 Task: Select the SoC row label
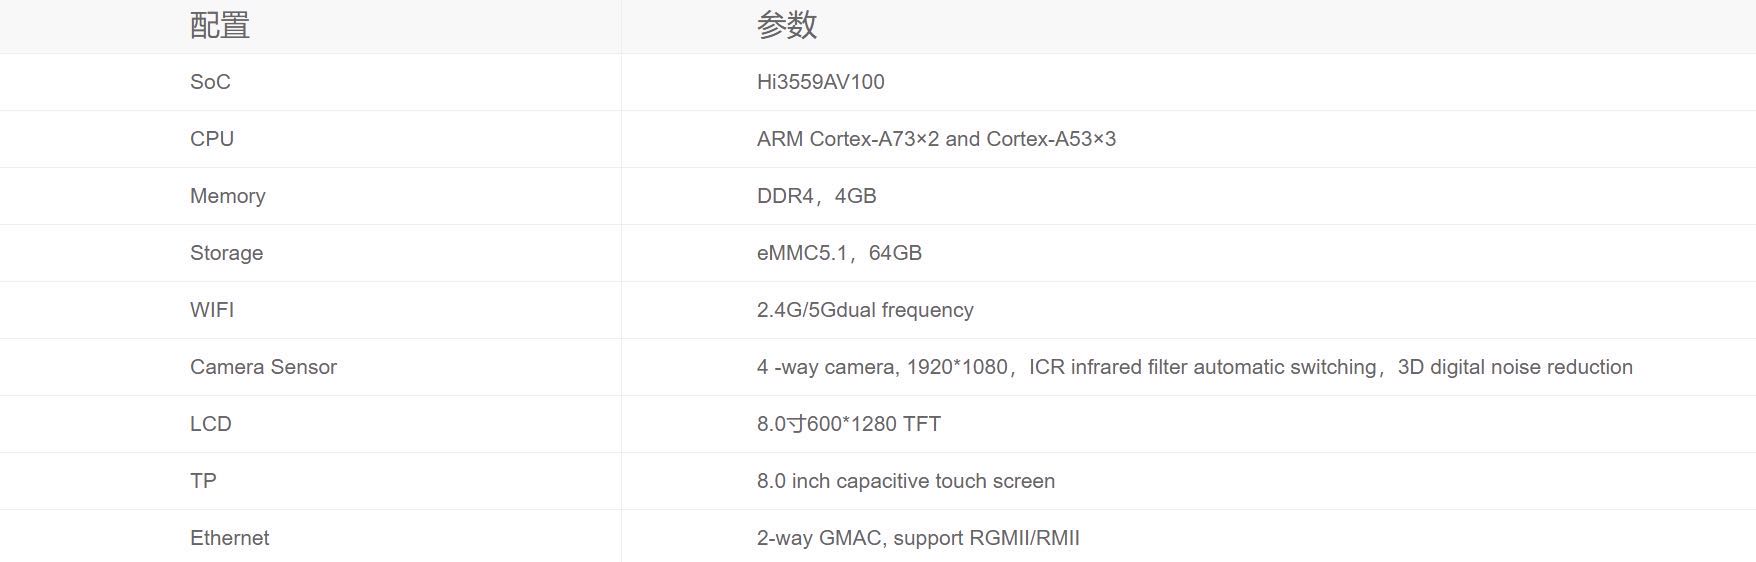210,82
